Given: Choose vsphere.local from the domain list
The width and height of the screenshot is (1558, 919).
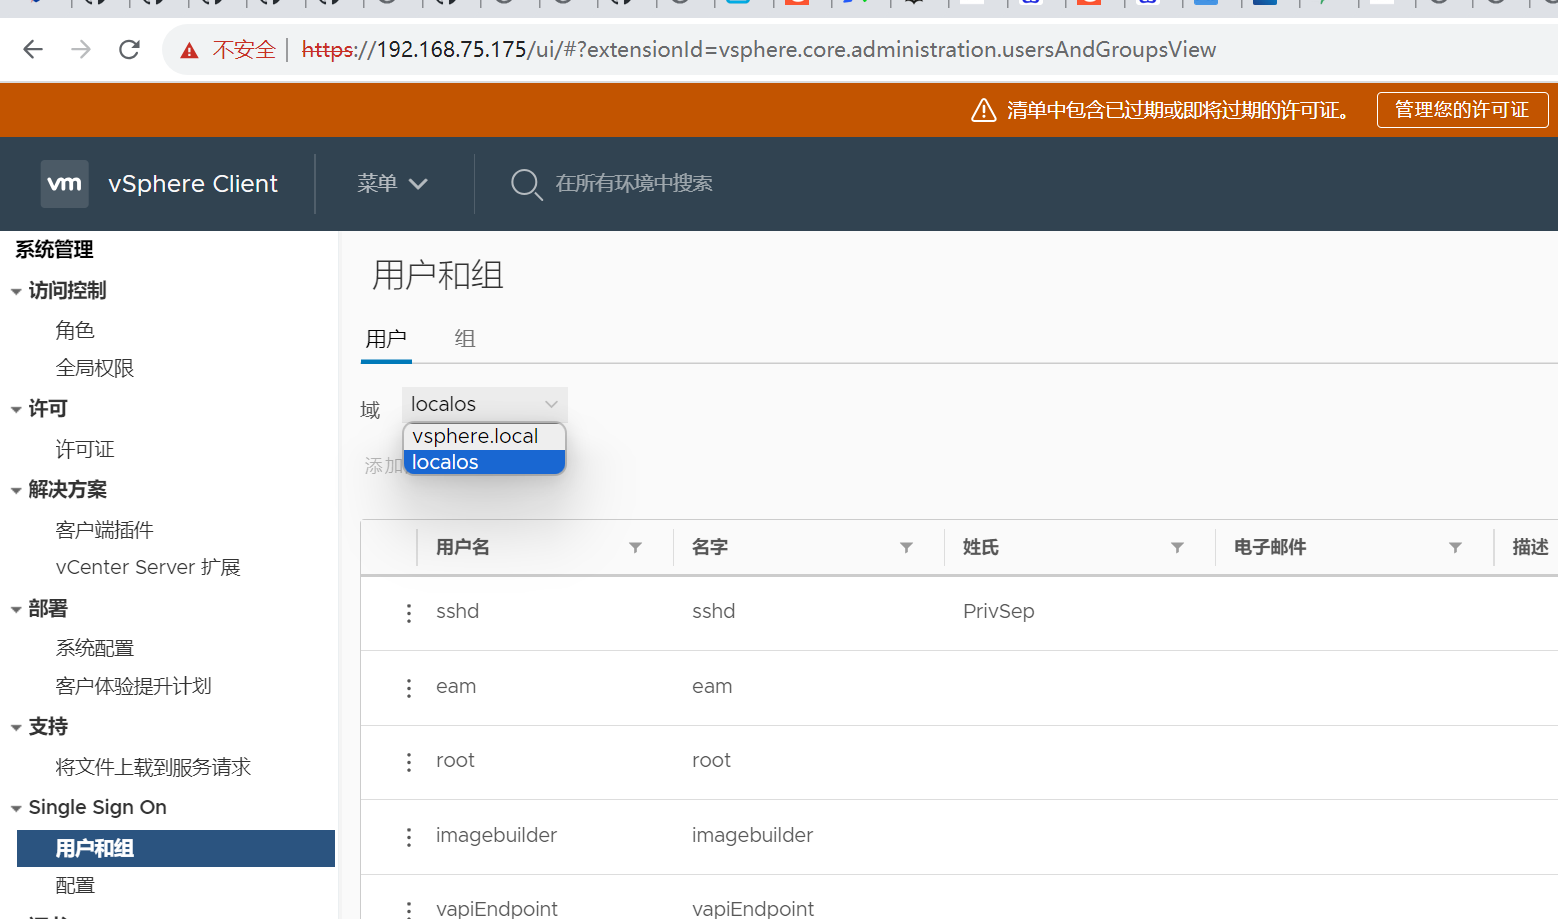Looking at the screenshot, I should tap(484, 436).
